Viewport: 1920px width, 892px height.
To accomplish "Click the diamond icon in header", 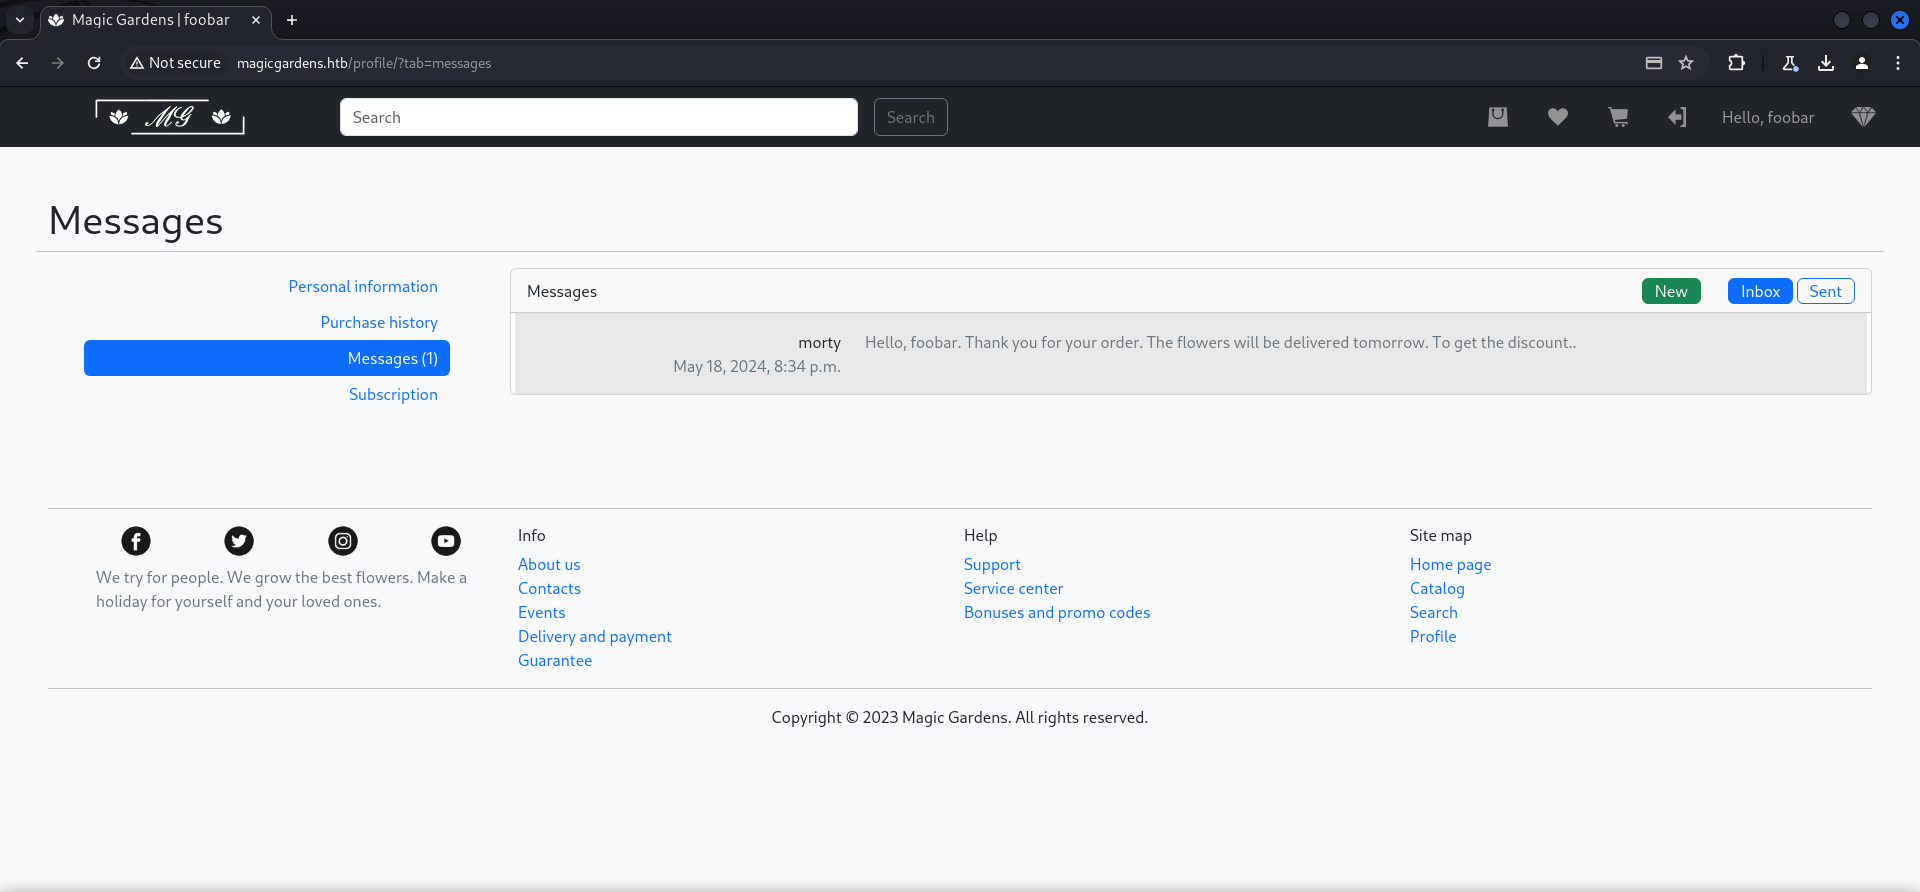I will (x=1862, y=117).
